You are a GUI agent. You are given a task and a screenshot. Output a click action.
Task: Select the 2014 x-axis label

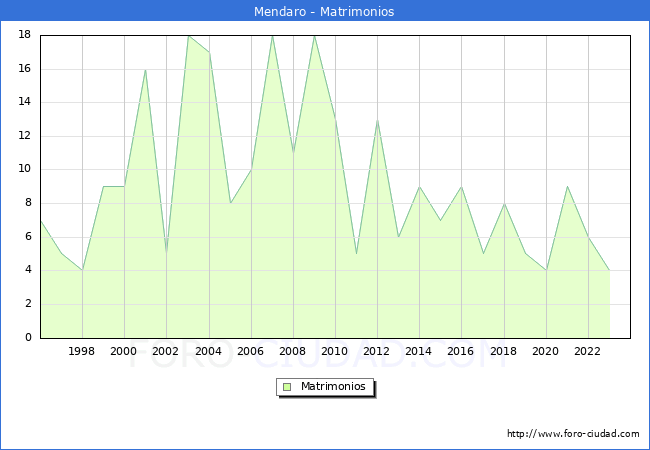(418, 351)
